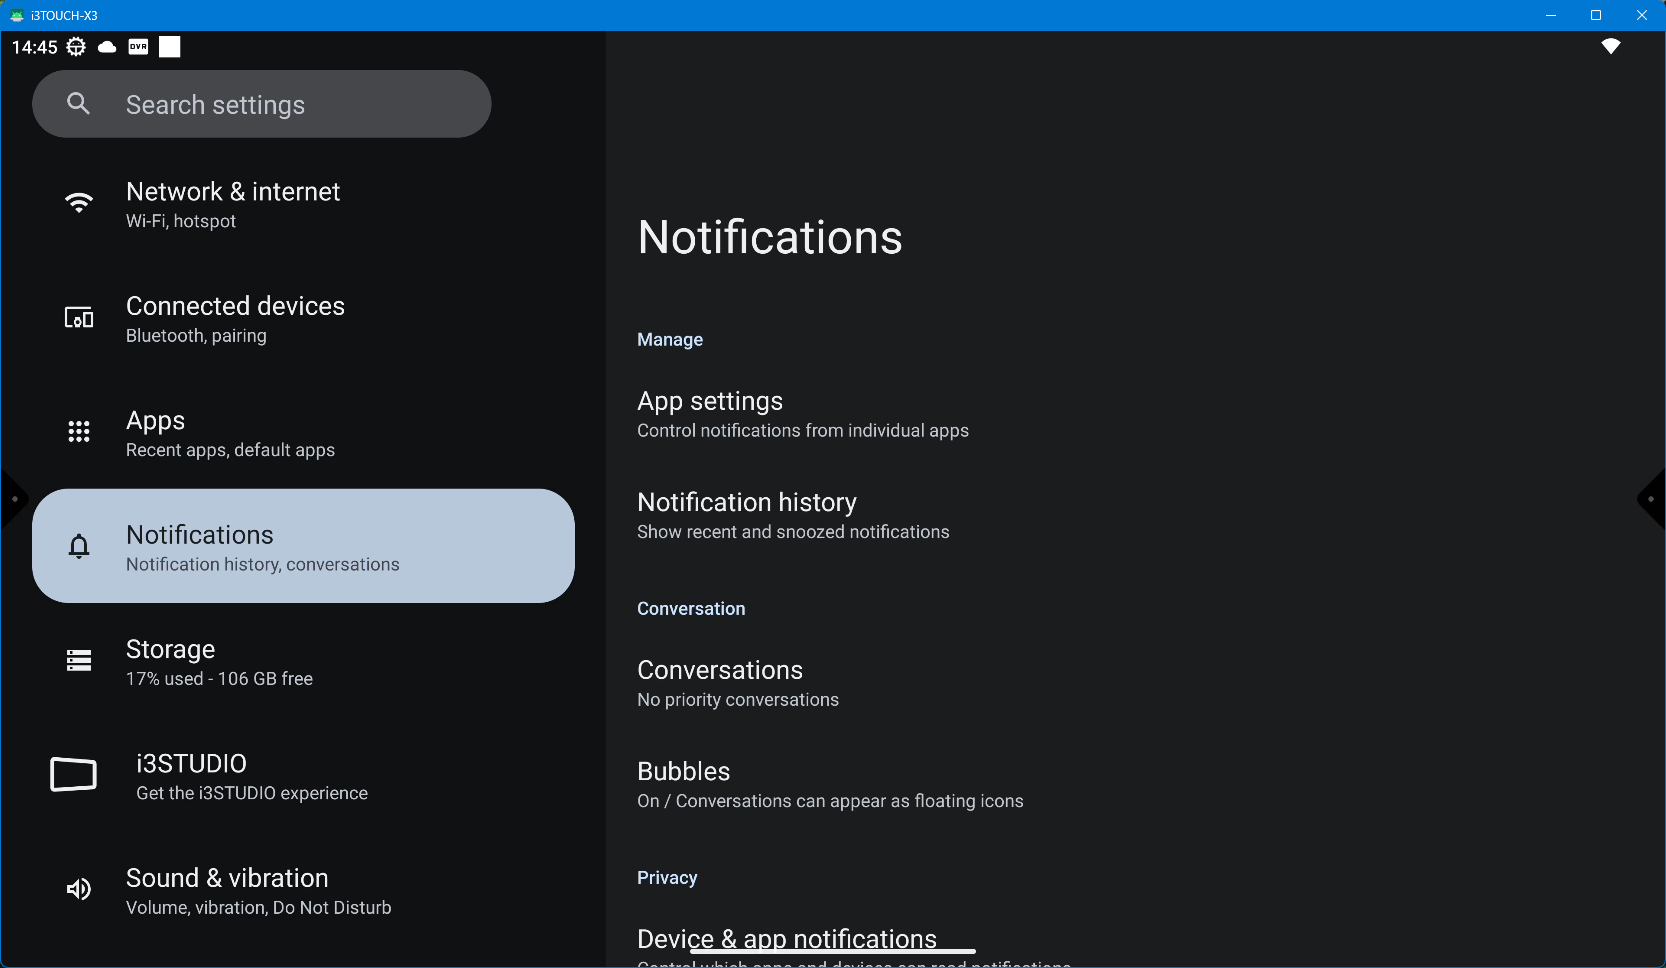Click the Apps grid icon
Screen dimensions: 1666x968
click(79, 432)
